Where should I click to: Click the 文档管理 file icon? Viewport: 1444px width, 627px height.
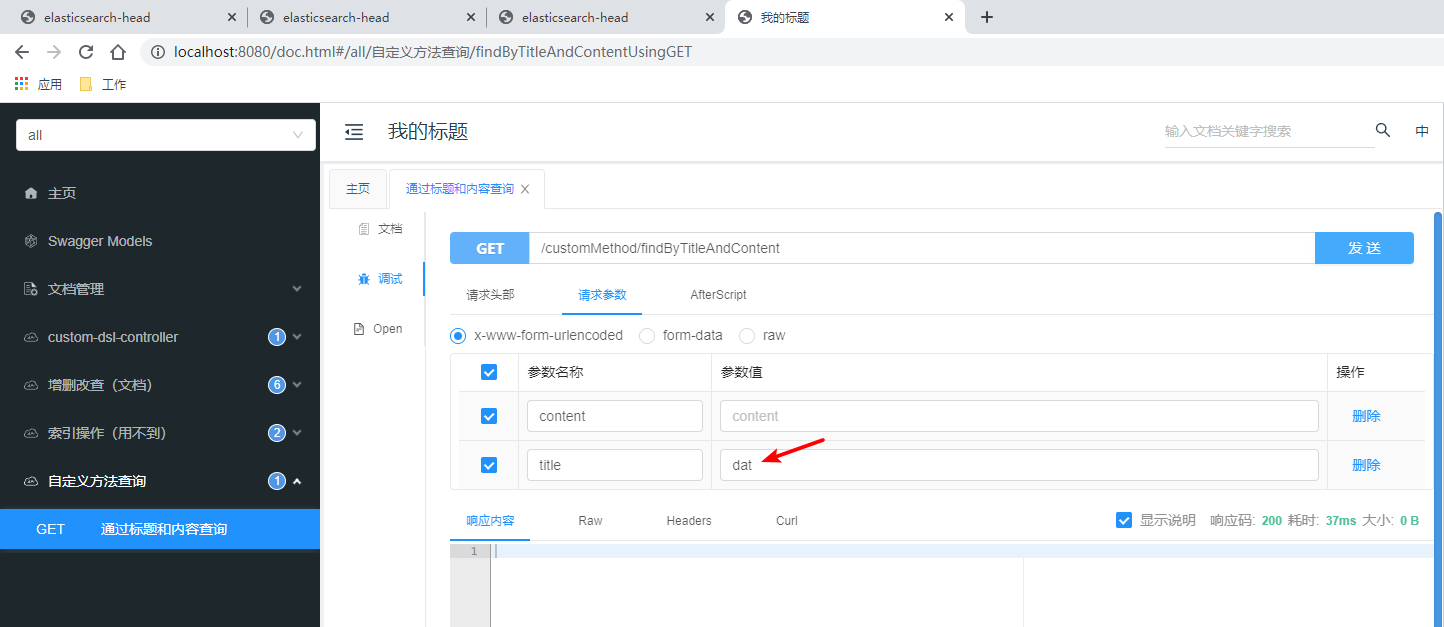pyautogui.click(x=30, y=289)
